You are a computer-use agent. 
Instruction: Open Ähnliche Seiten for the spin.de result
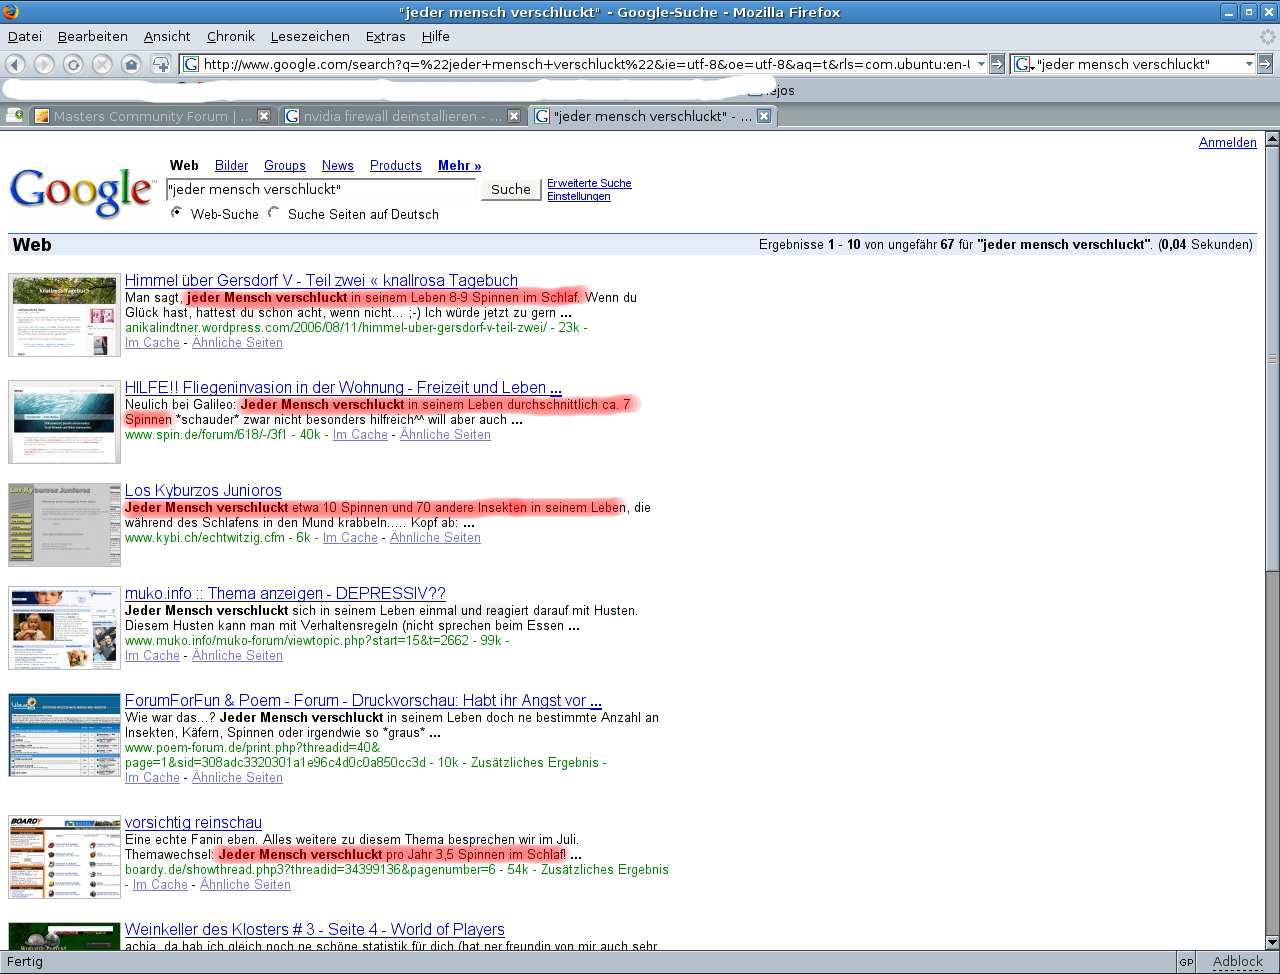tap(445, 435)
